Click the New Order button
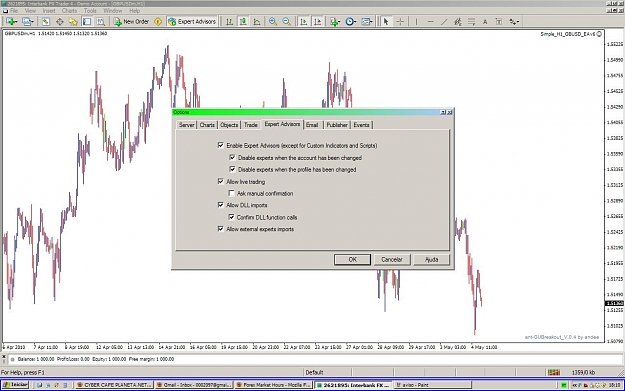This screenshot has width=625, height=391. (x=132, y=22)
